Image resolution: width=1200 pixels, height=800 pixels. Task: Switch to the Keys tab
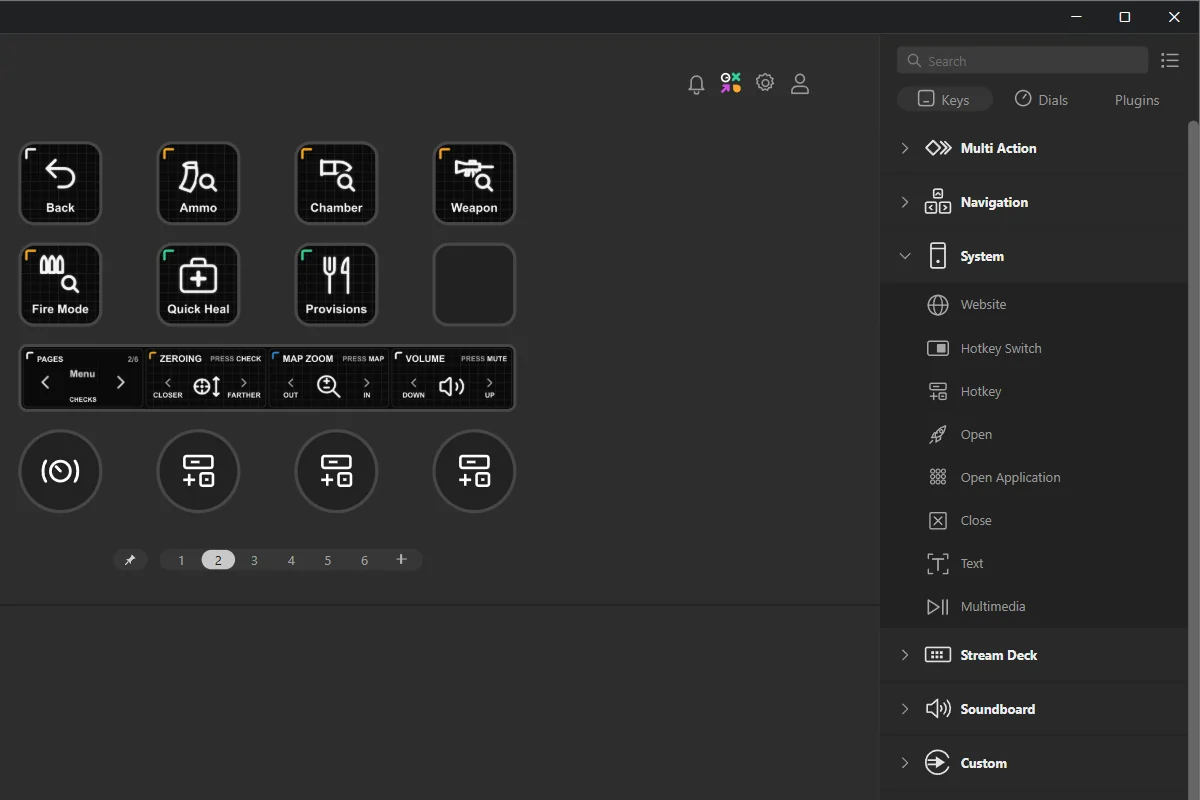(x=945, y=100)
